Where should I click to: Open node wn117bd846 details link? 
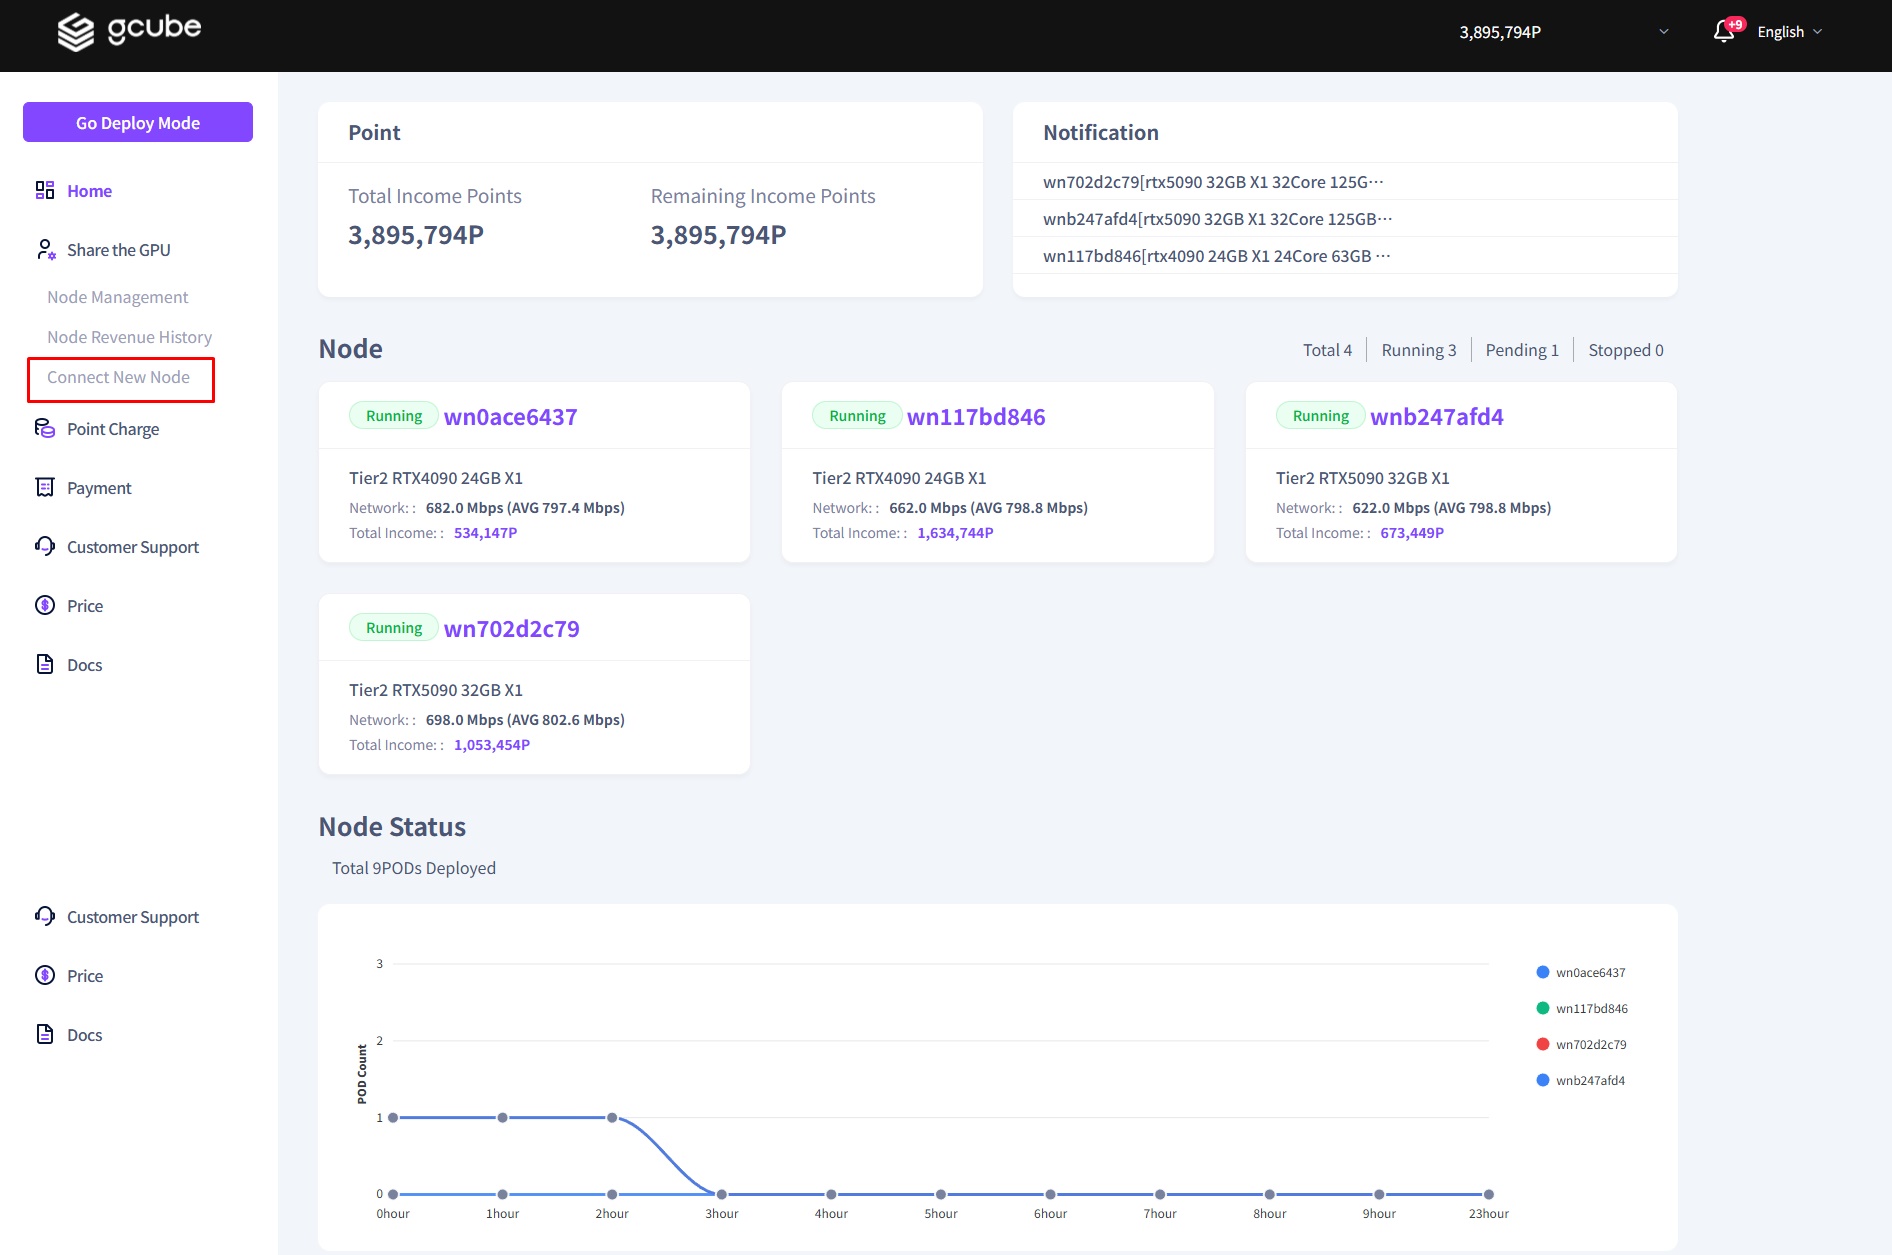click(975, 417)
